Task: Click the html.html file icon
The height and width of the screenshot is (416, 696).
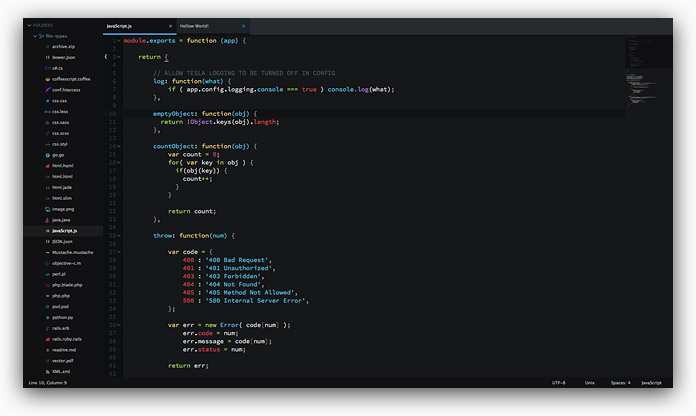Action: tap(47, 177)
